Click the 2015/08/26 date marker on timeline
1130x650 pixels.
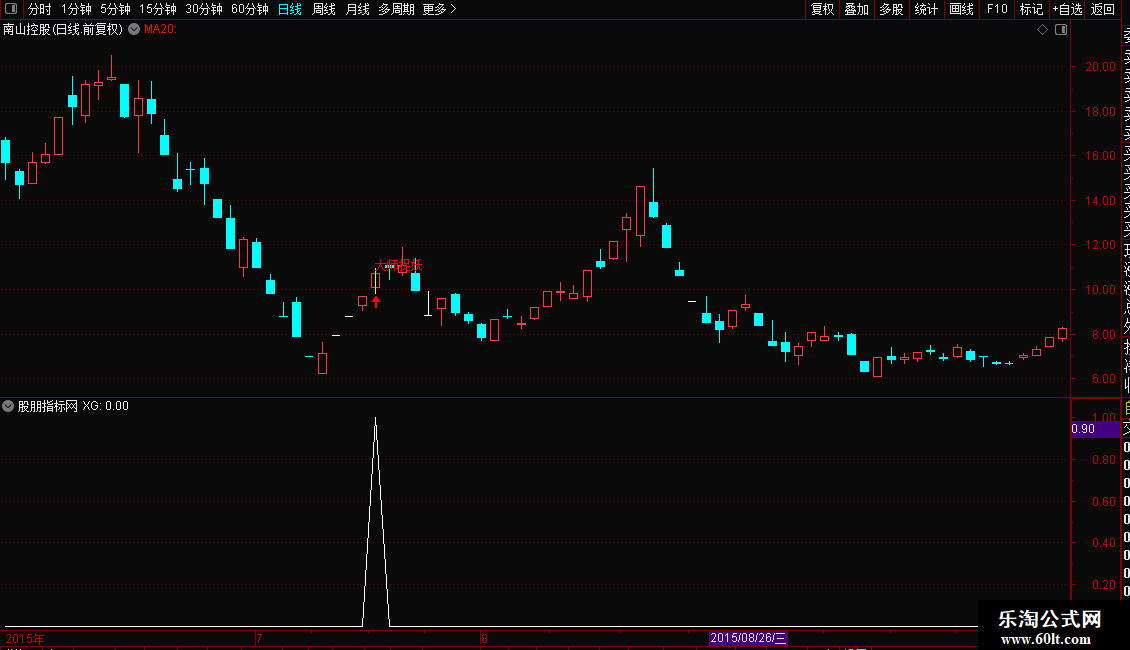(x=748, y=638)
